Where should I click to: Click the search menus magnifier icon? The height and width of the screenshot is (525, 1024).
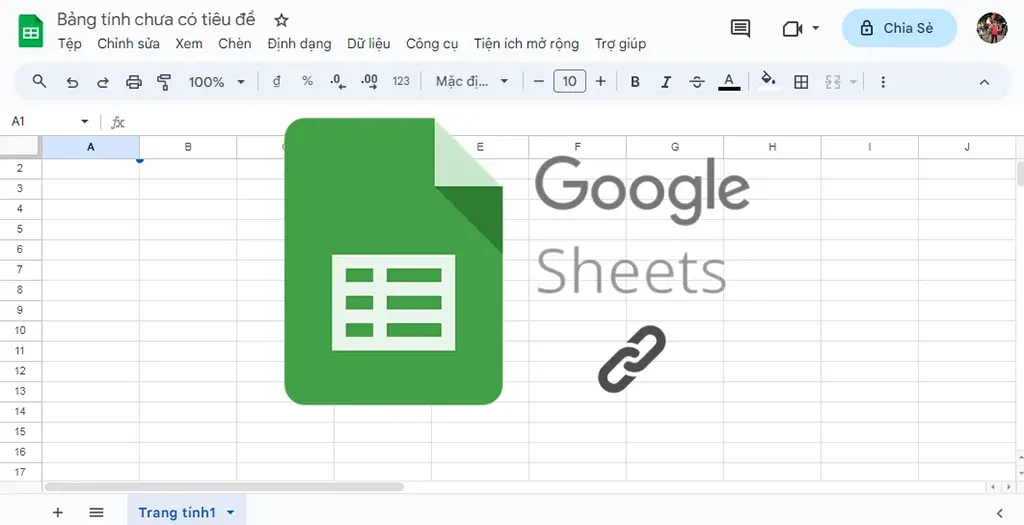[x=40, y=82]
